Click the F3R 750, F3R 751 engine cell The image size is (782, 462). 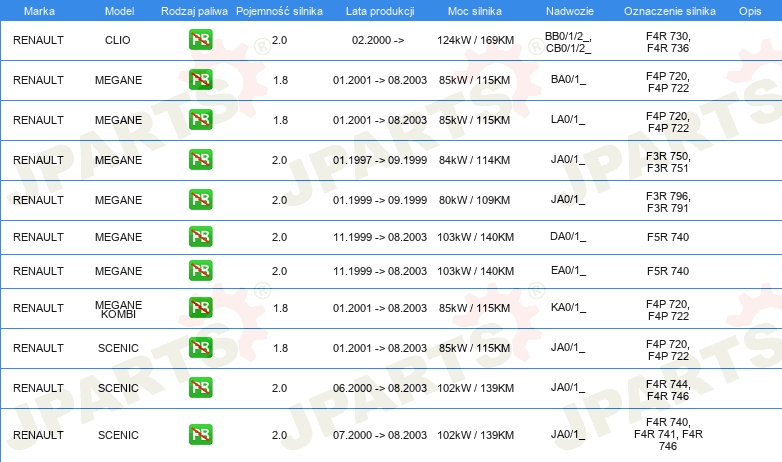click(x=668, y=162)
